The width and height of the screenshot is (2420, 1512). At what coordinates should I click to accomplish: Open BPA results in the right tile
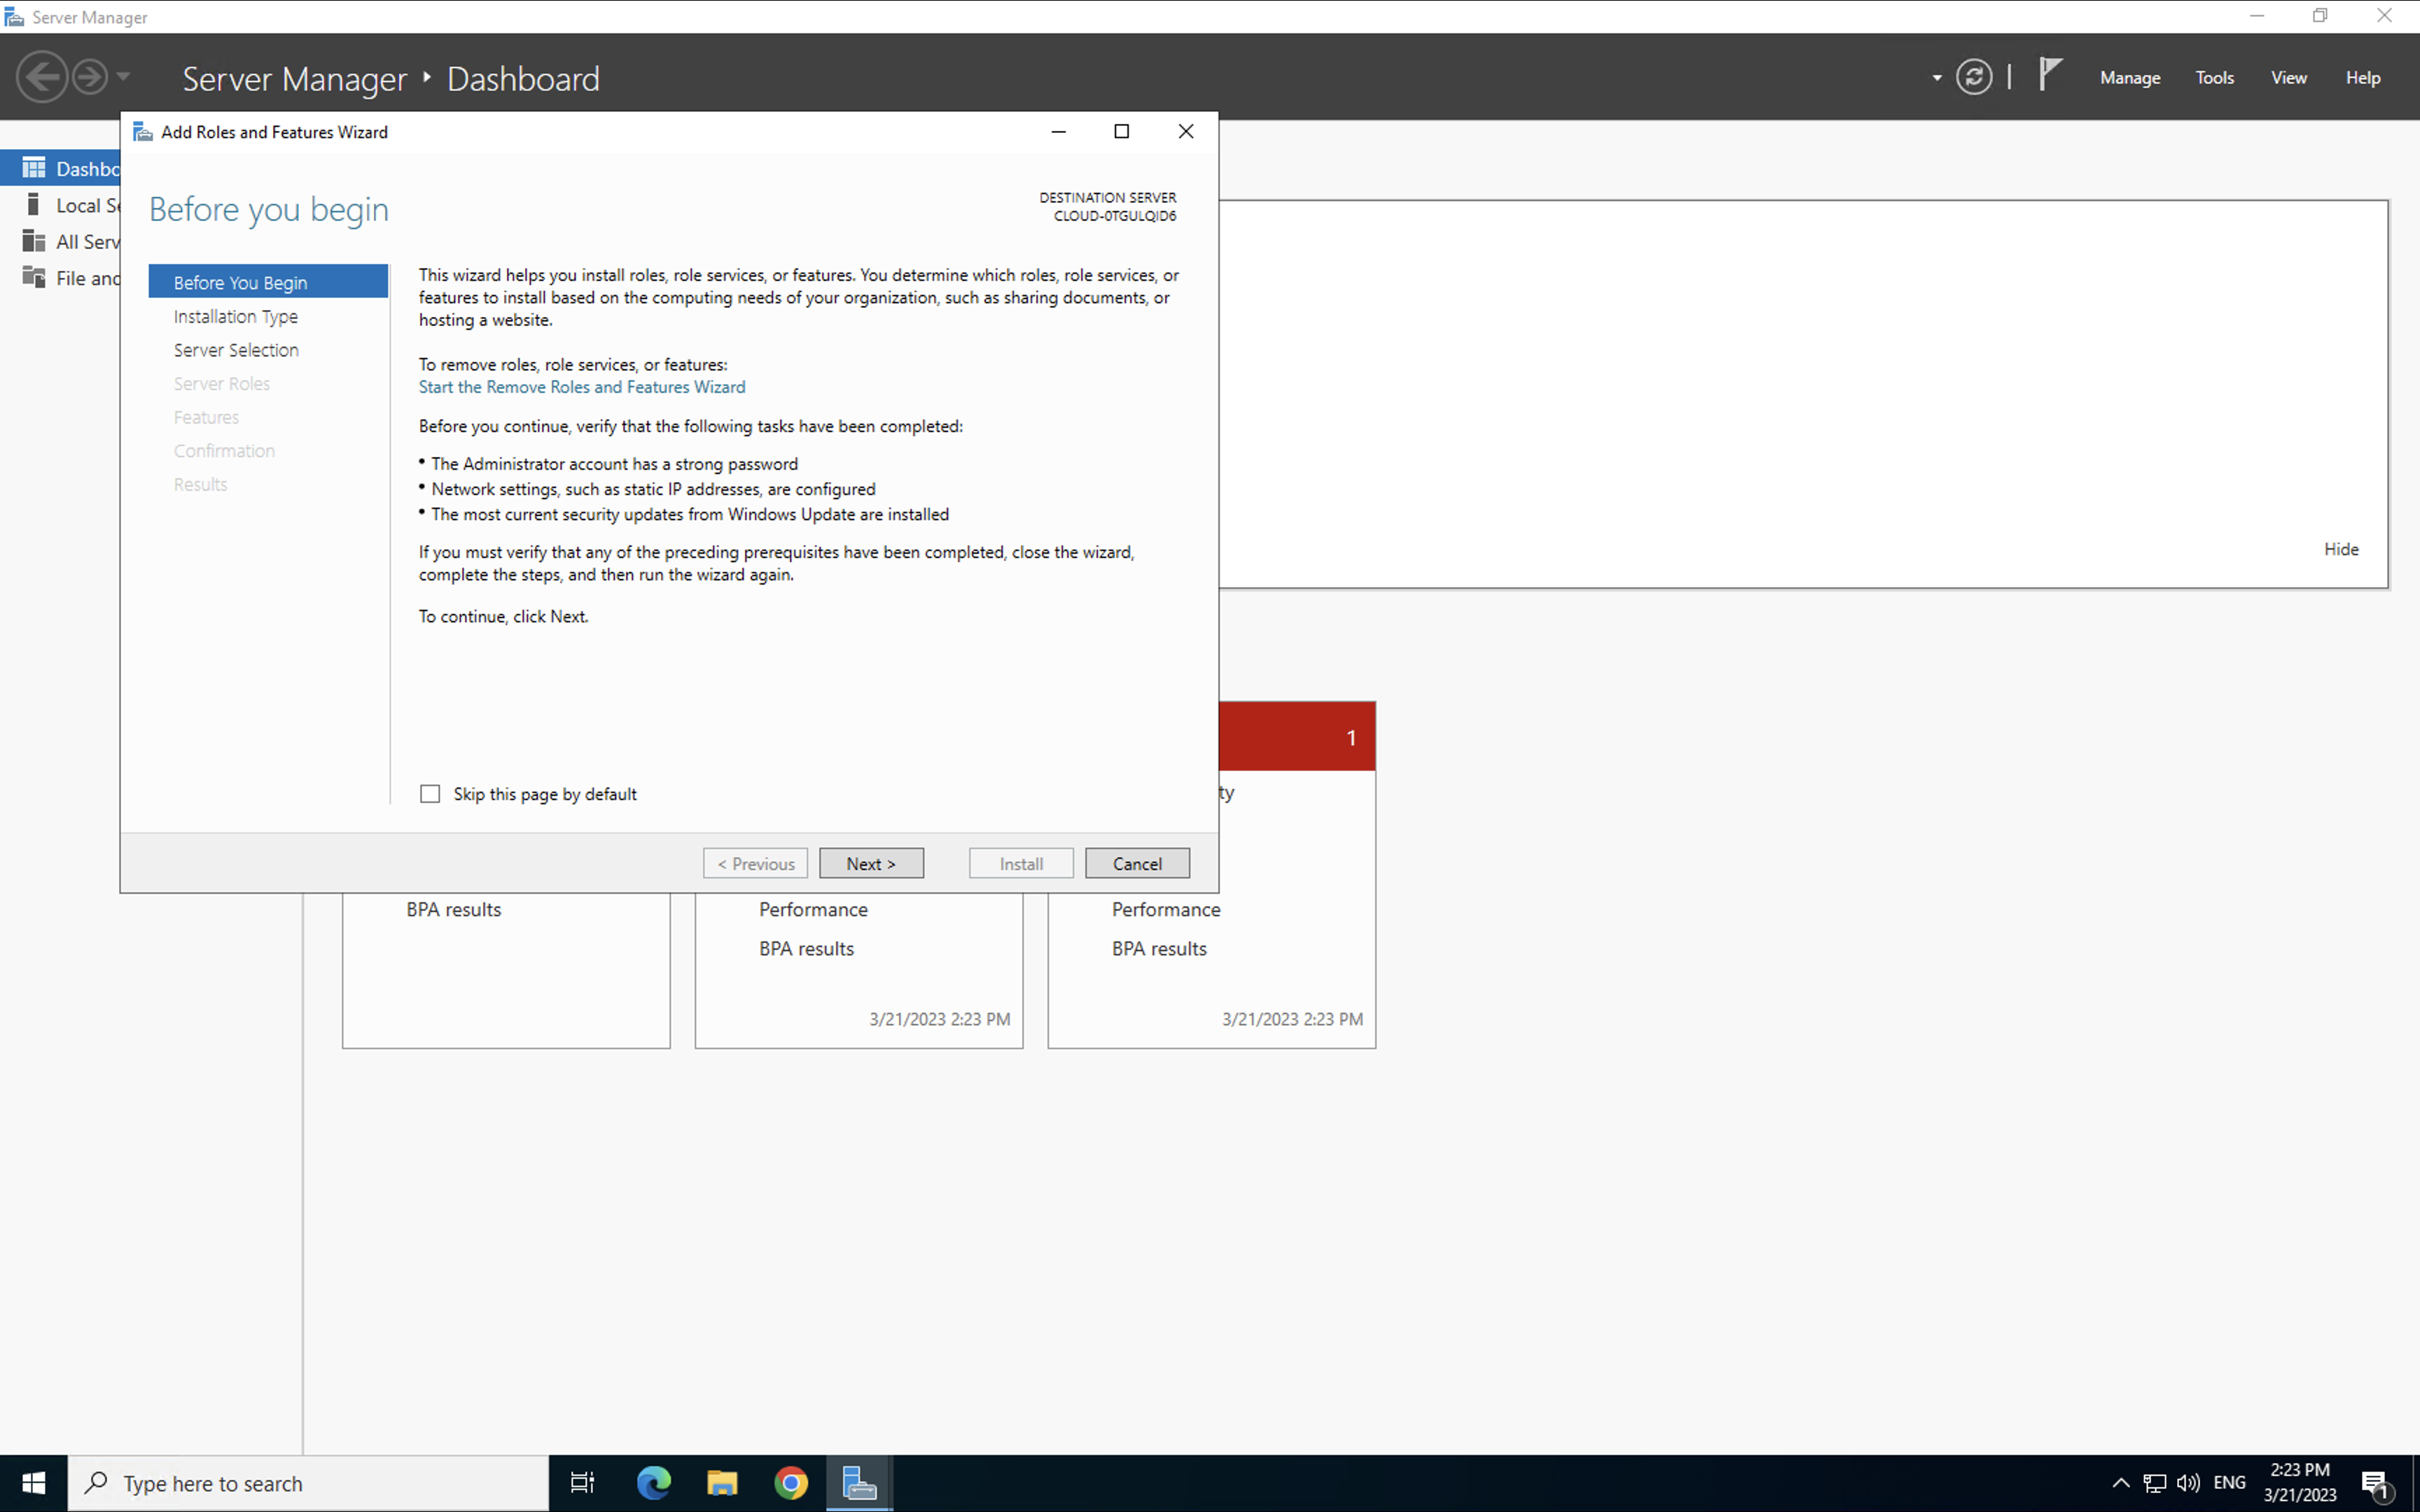pos(1159,948)
